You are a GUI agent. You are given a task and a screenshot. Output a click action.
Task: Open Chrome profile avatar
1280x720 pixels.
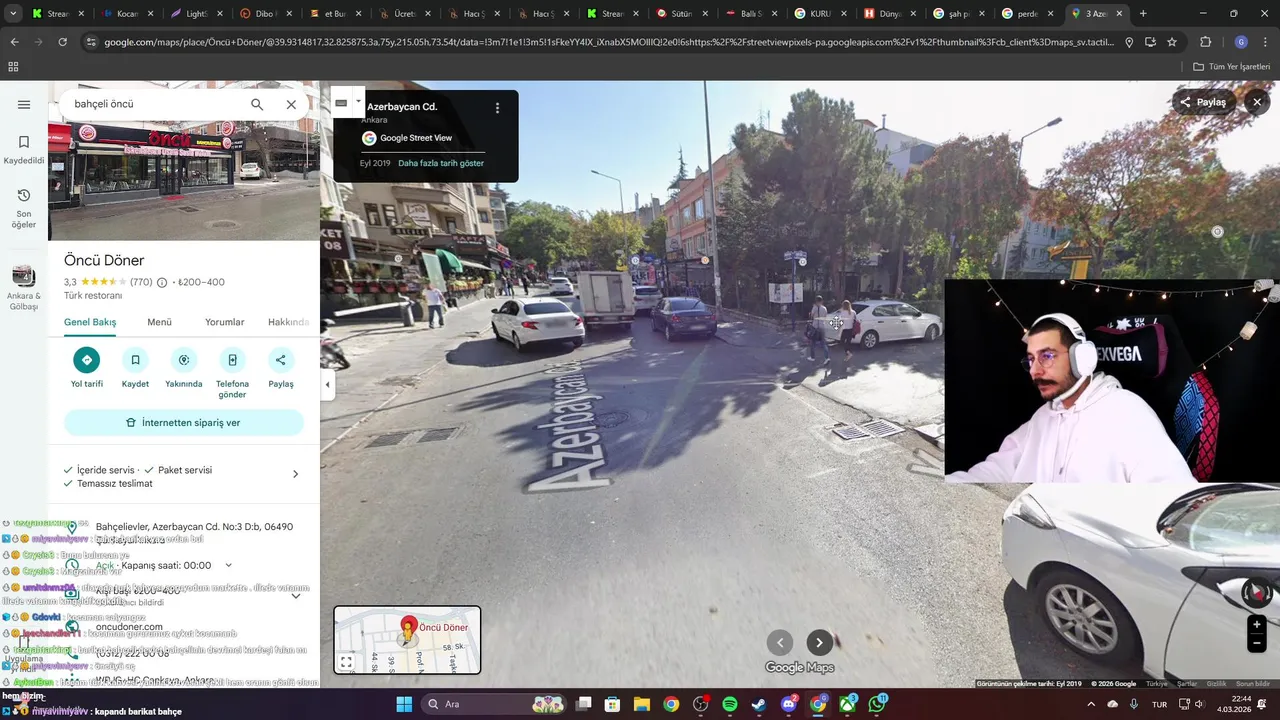tap(1241, 42)
